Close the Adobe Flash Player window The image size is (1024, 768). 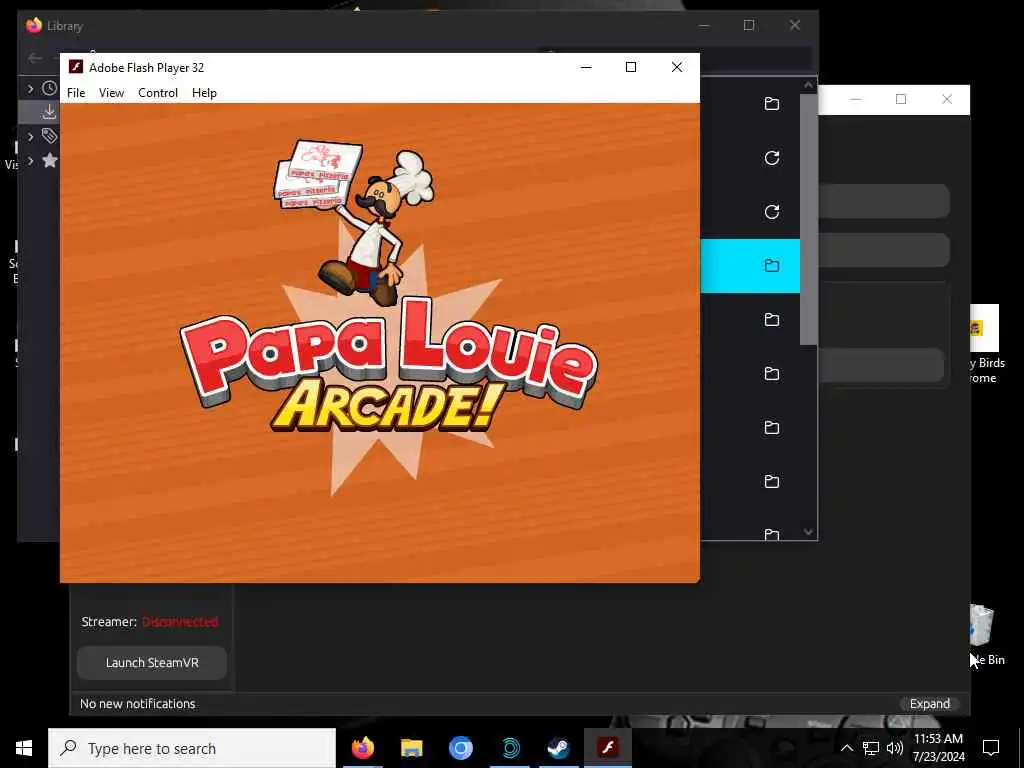tap(677, 67)
